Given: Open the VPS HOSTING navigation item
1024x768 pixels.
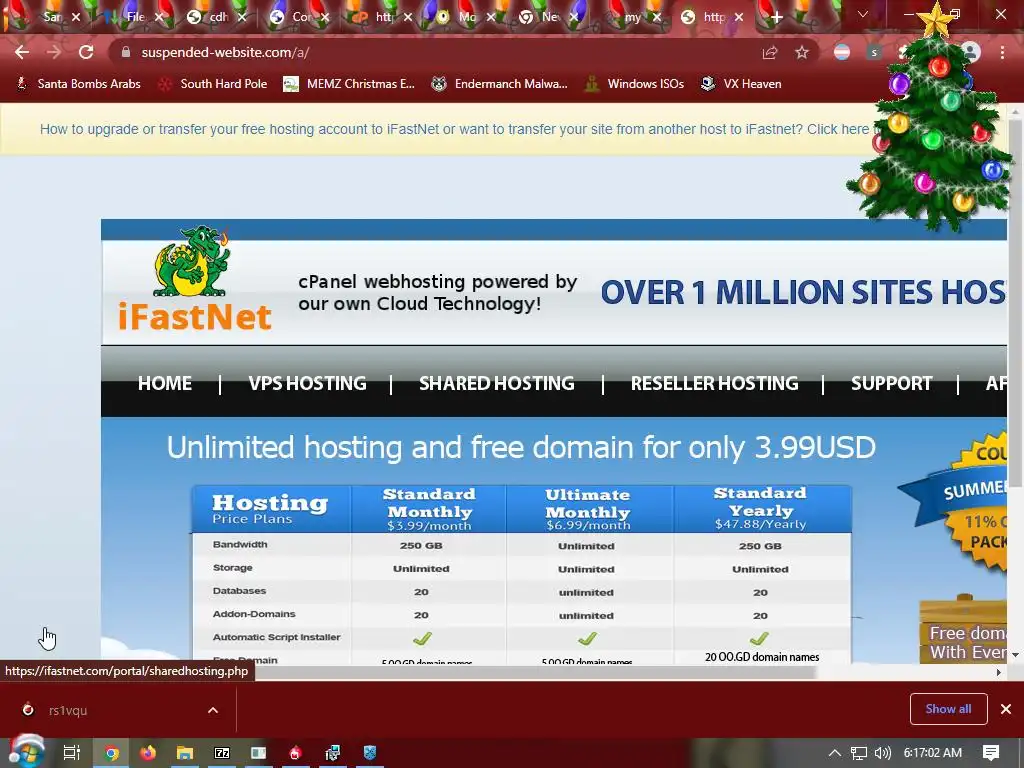Looking at the screenshot, I should click(x=308, y=383).
